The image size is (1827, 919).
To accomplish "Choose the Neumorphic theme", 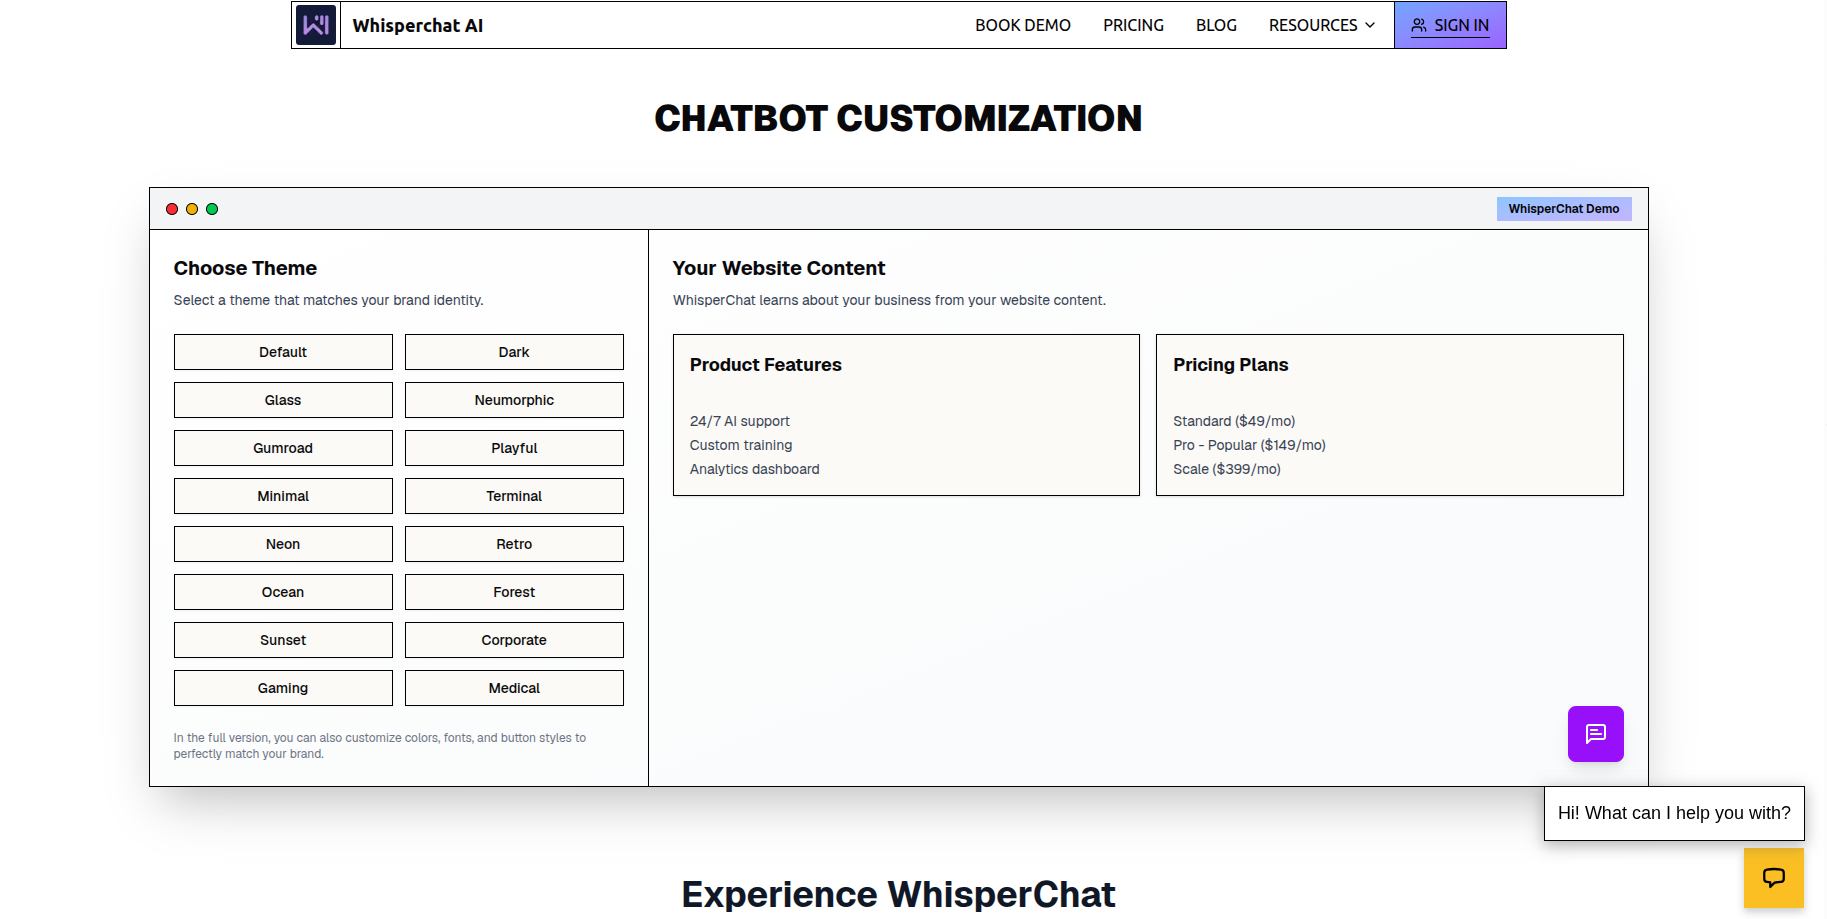I will click(x=514, y=400).
